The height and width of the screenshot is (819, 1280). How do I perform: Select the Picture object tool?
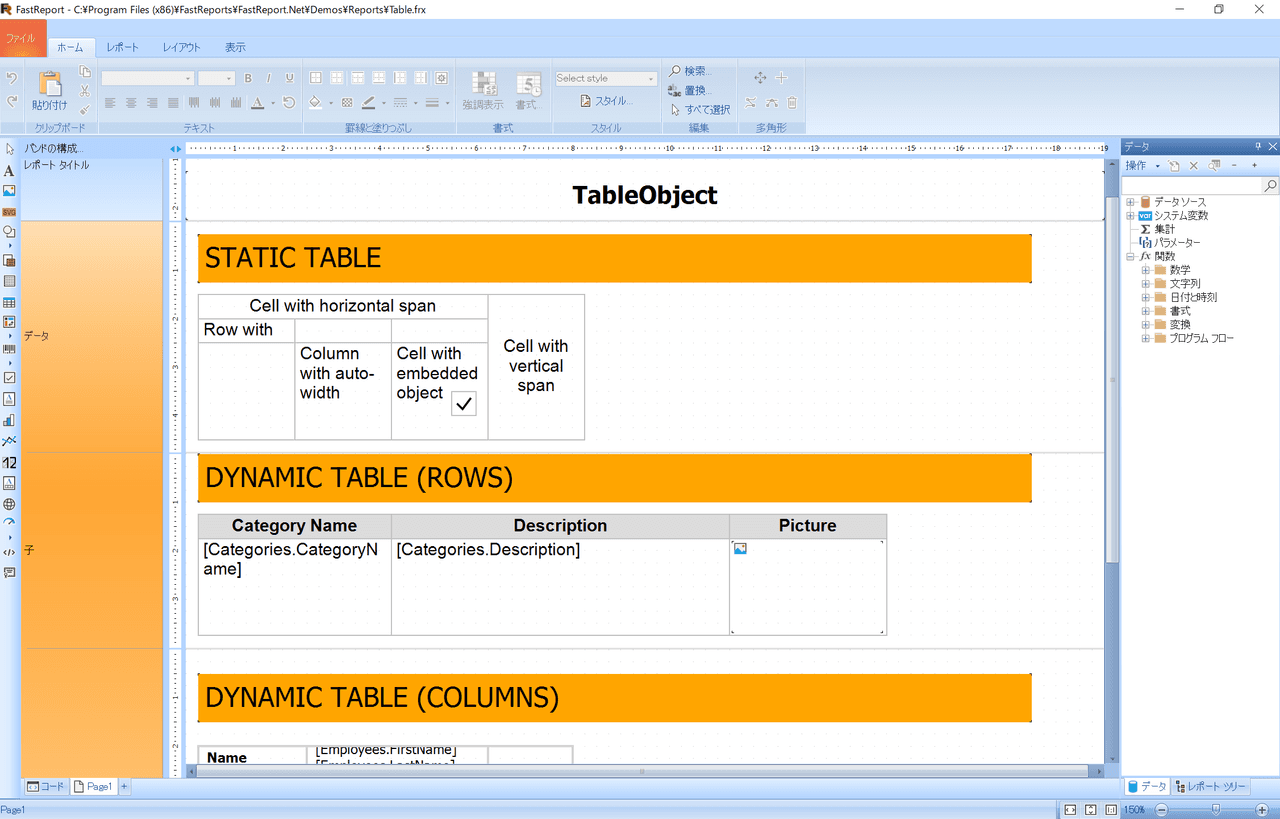(x=9, y=190)
